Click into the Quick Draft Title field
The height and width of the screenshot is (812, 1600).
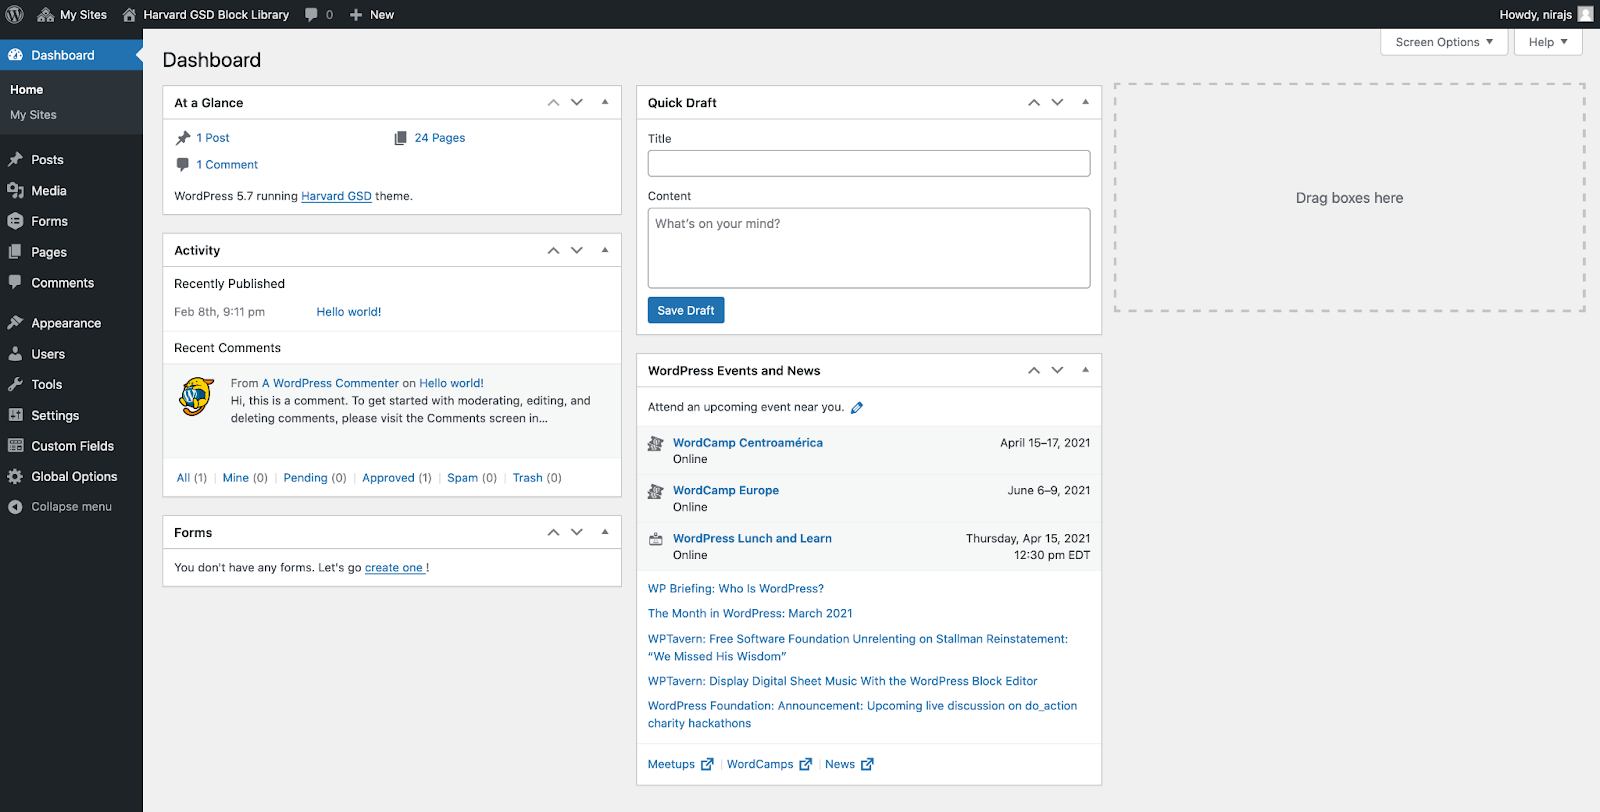(x=868, y=164)
